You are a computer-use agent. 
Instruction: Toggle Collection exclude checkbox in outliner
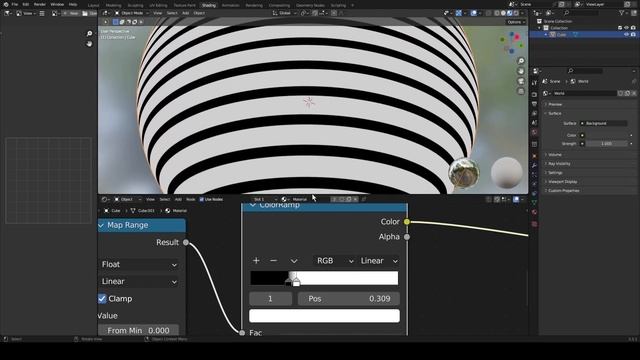[x=620, y=28]
